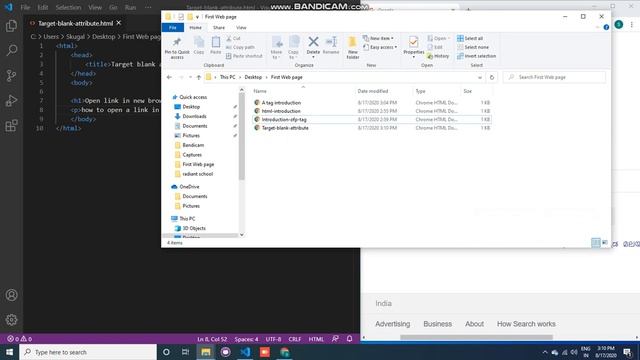Click the Copy ribbon icon

[x=199, y=45]
